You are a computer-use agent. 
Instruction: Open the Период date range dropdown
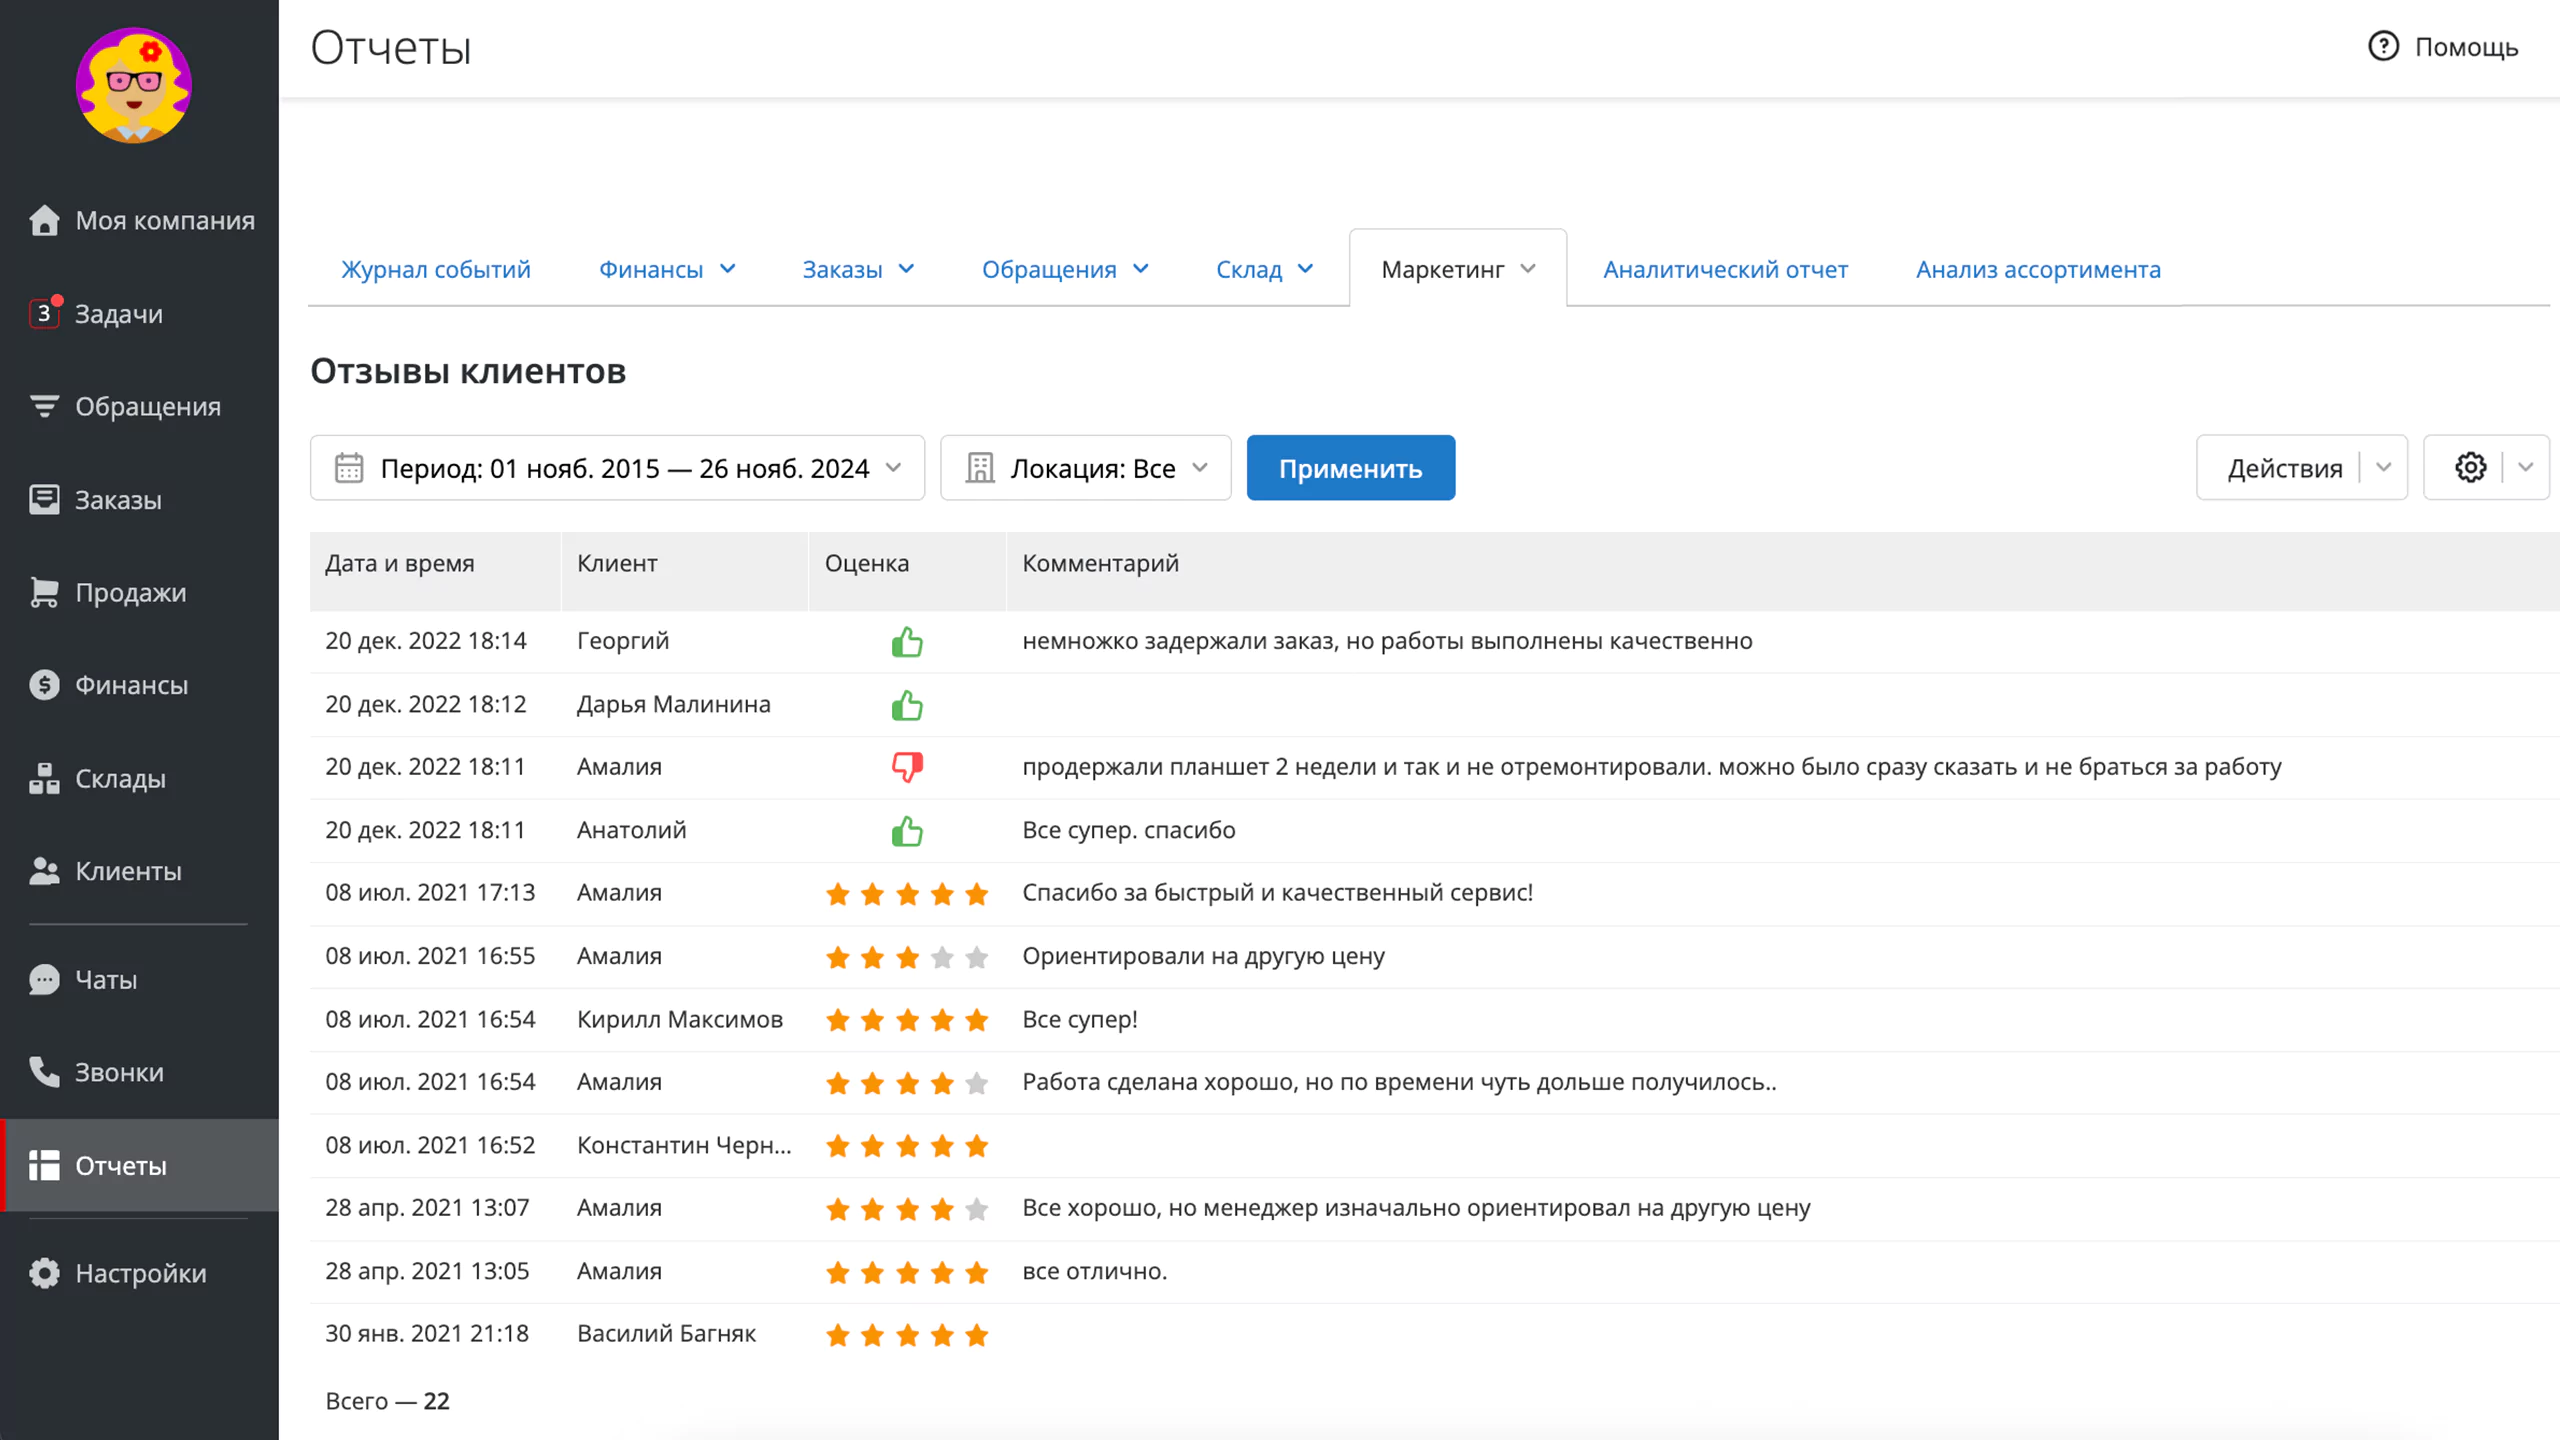[617, 468]
